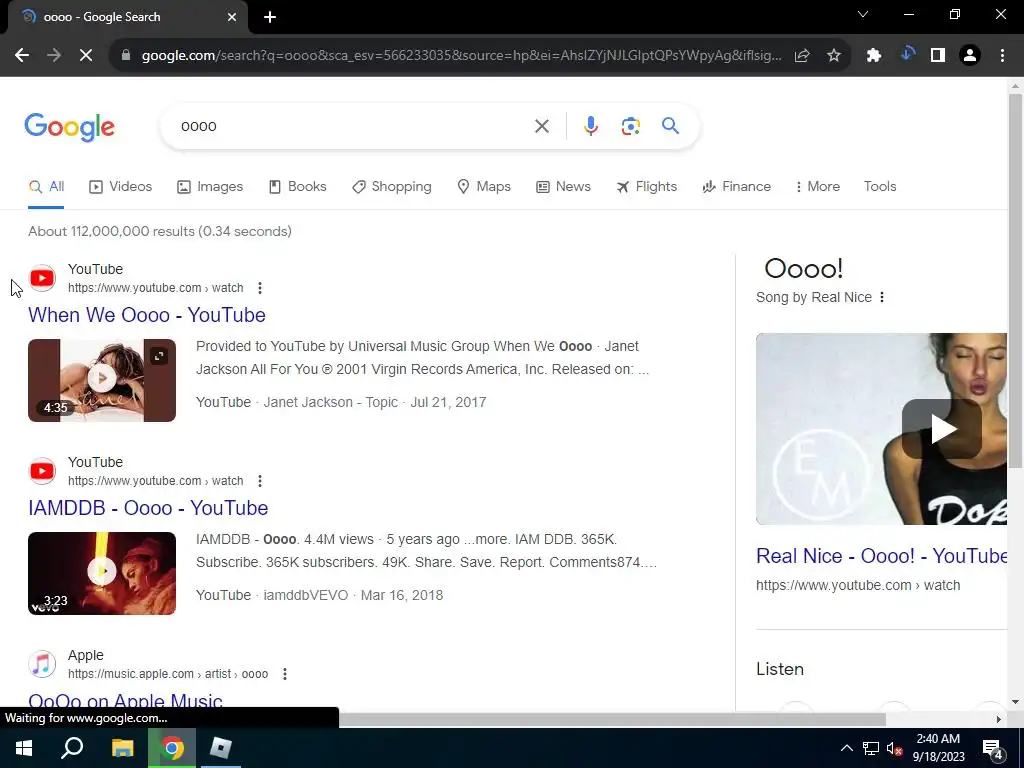Select the All results tab

46,187
